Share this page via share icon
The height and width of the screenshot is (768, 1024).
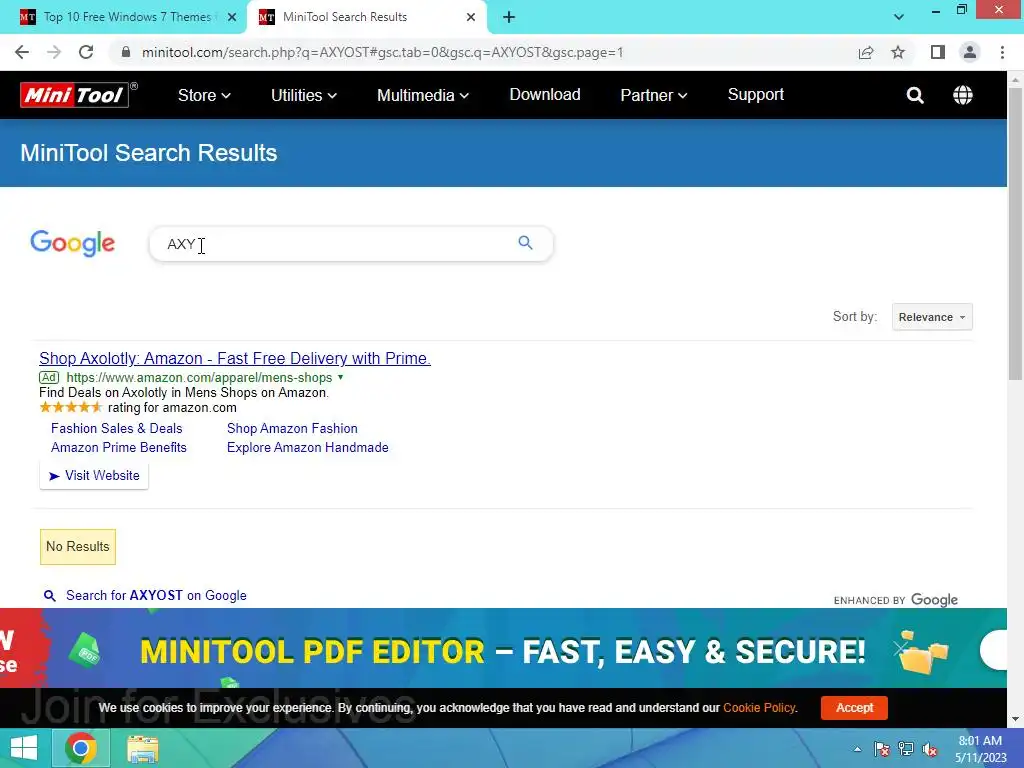pyautogui.click(x=866, y=52)
